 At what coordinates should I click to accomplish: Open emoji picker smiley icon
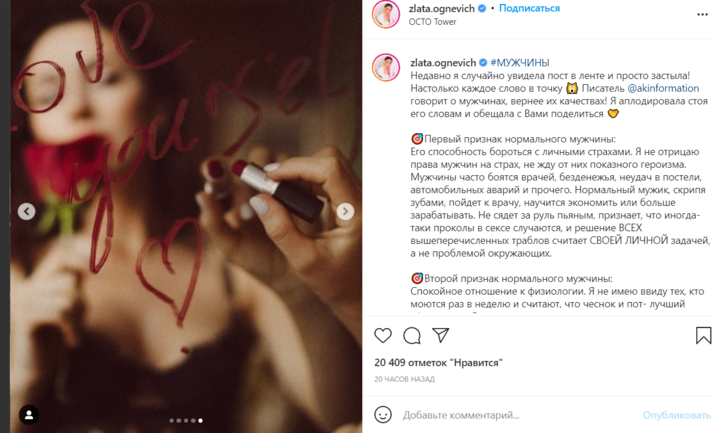(x=383, y=415)
